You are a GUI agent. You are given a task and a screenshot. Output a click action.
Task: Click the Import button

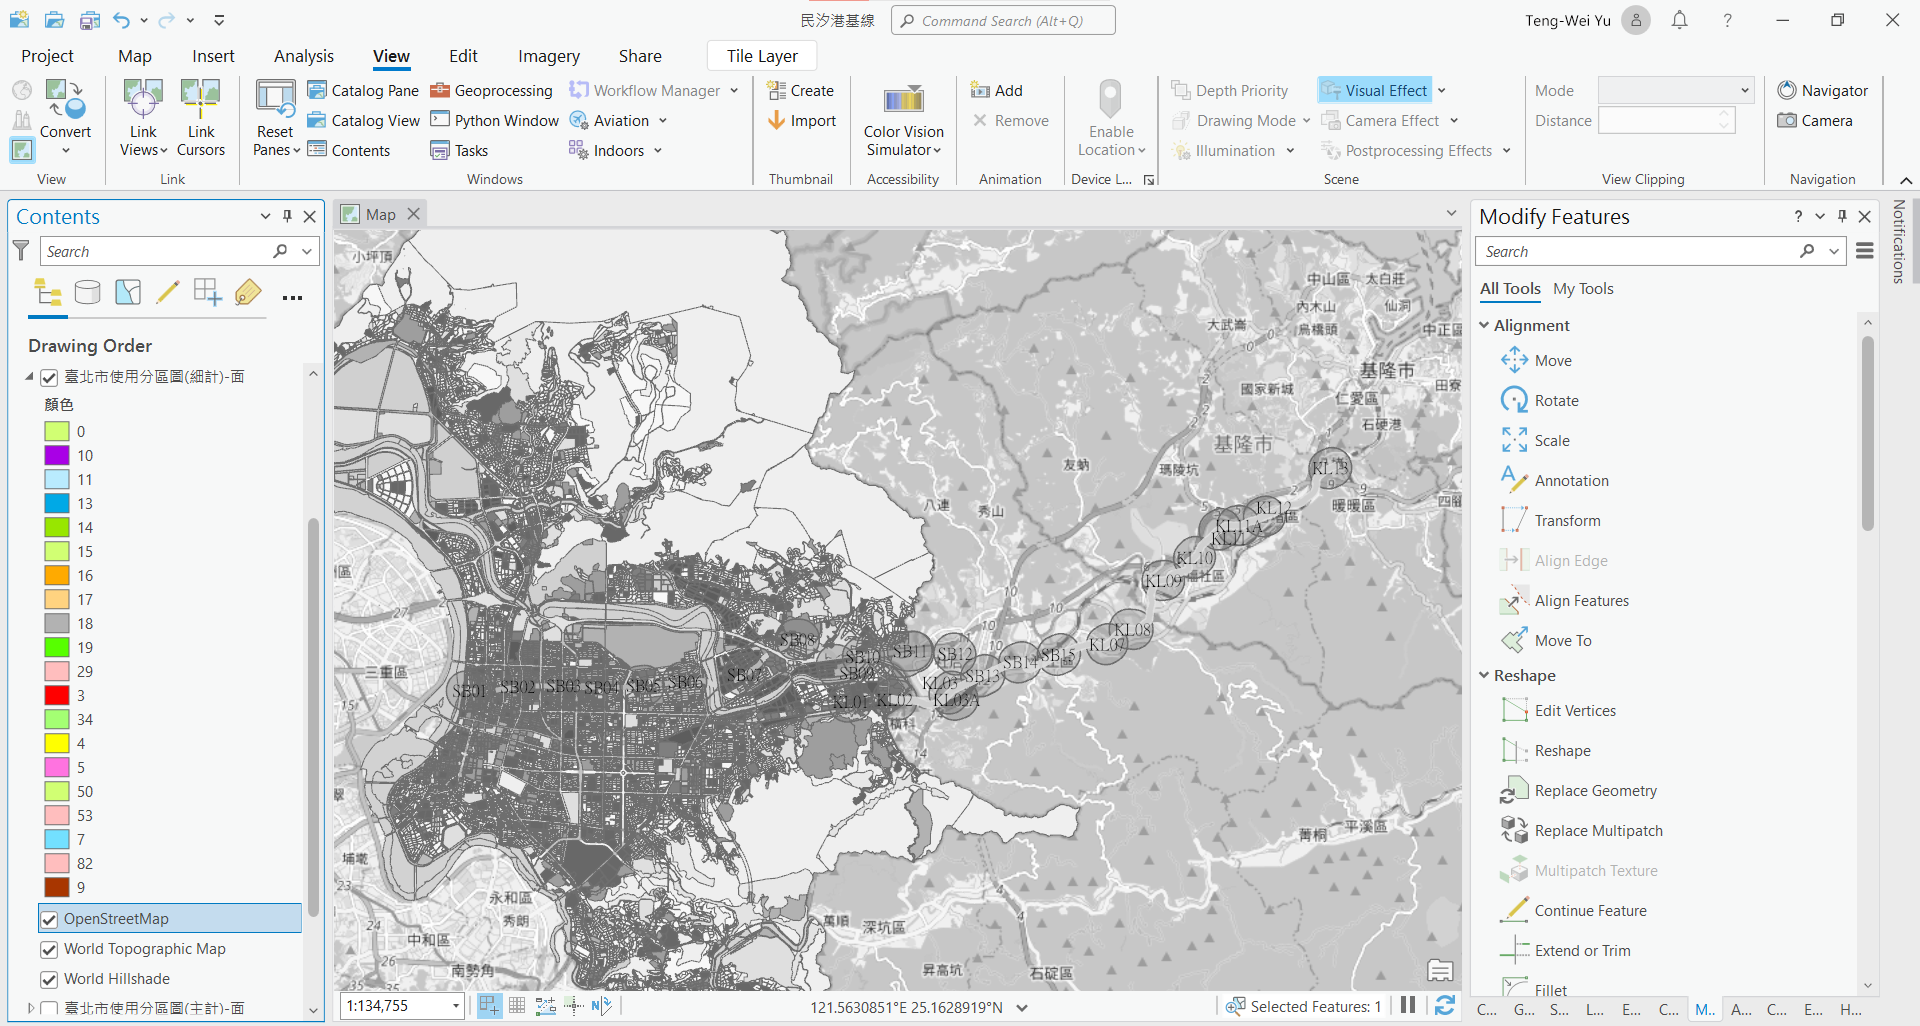click(801, 120)
